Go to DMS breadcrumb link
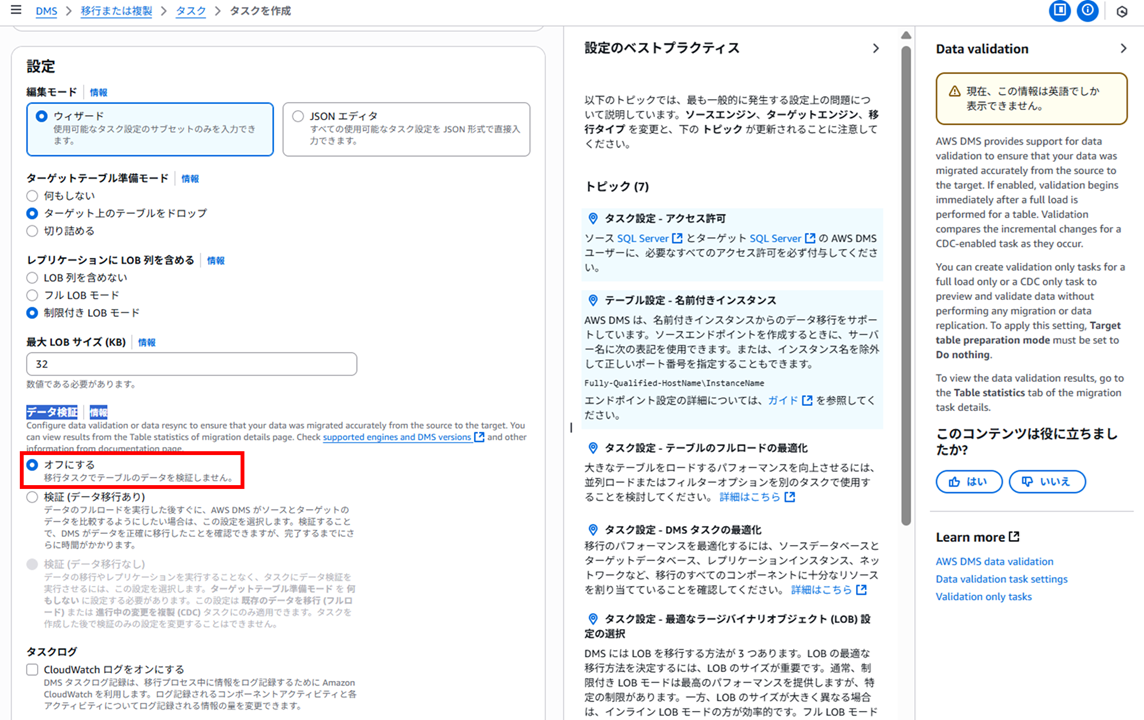This screenshot has height=720, width=1144. click(46, 11)
